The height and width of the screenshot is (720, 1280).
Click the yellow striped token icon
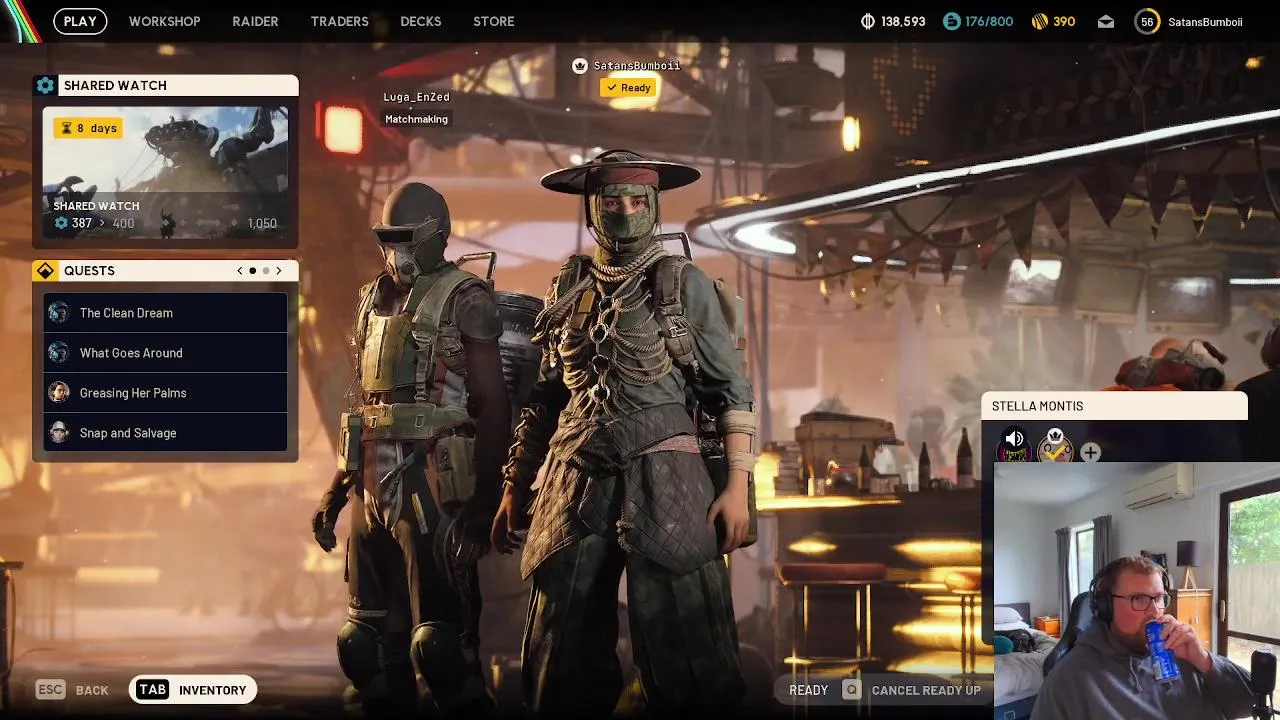(1039, 21)
